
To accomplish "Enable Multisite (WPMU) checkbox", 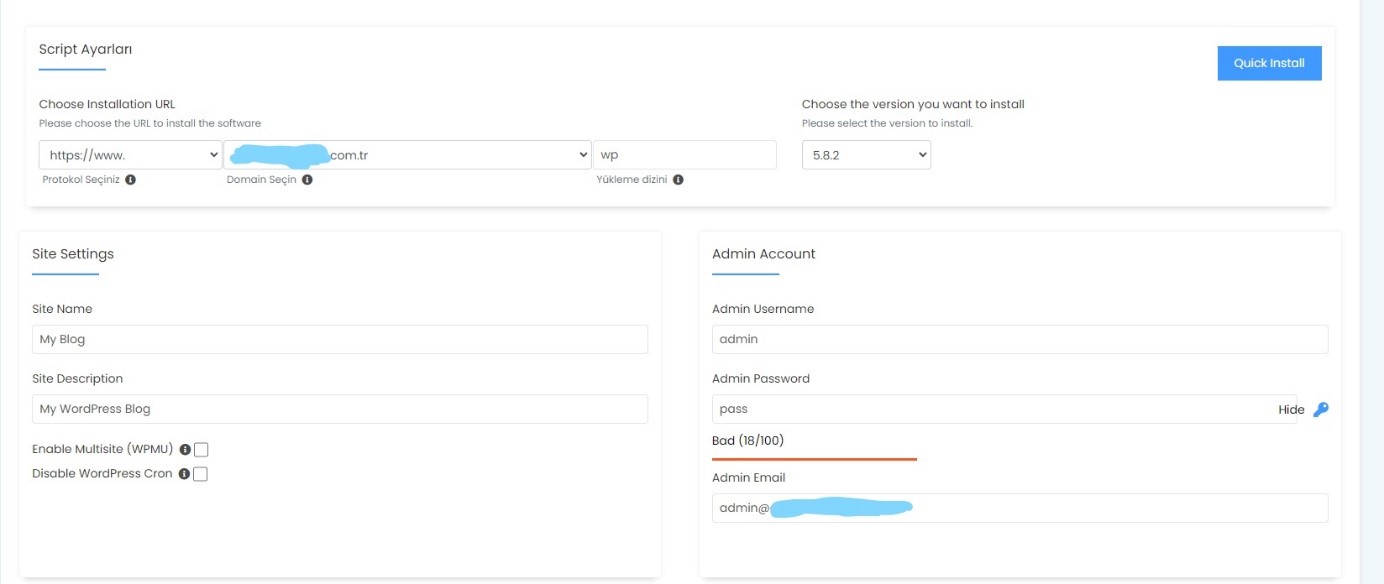I will pyautogui.click(x=201, y=450).
